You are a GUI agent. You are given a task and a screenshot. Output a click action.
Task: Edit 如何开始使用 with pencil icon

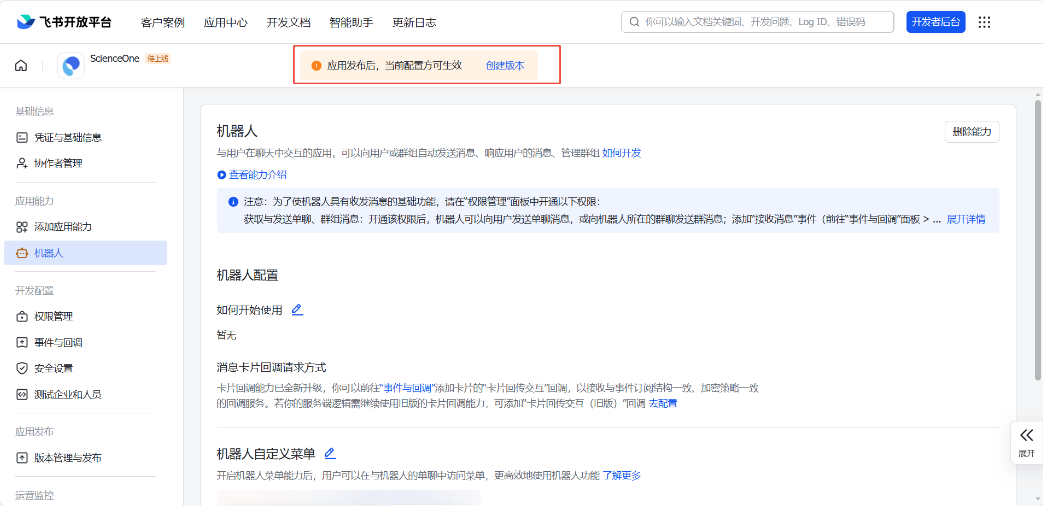click(x=297, y=309)
